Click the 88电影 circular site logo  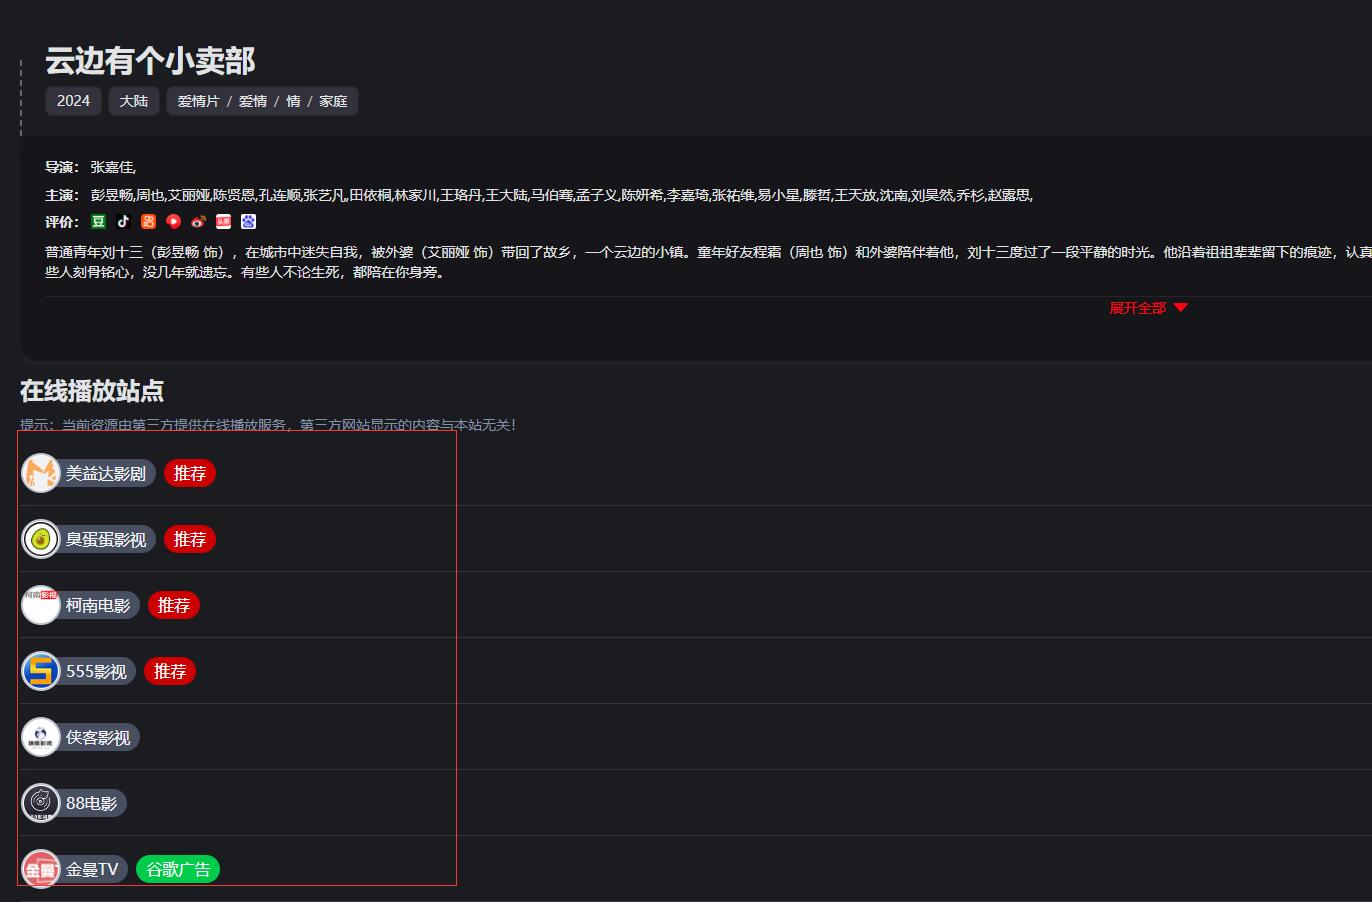[x=39, y=802]
